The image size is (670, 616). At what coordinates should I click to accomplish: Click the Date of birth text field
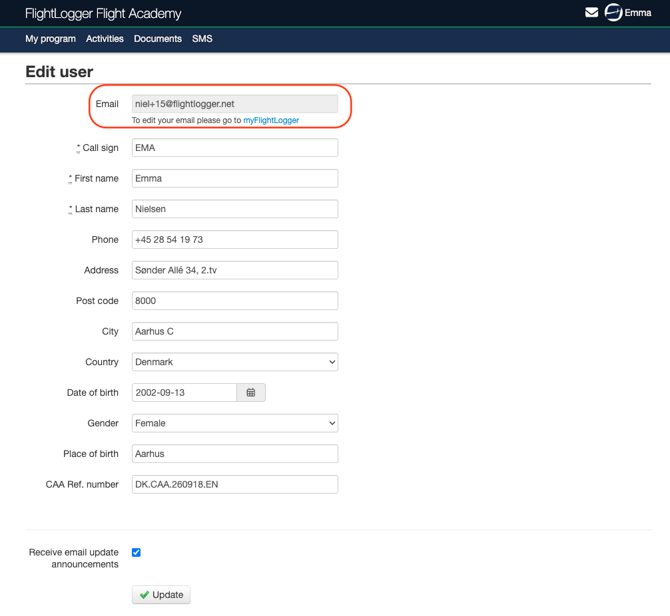click(x=184, y=392)
